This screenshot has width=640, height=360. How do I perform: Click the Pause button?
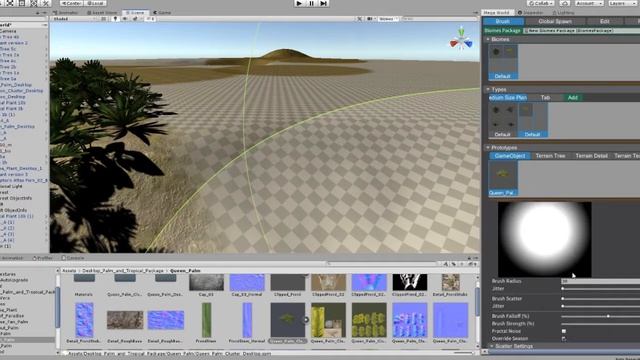[311, 3]
